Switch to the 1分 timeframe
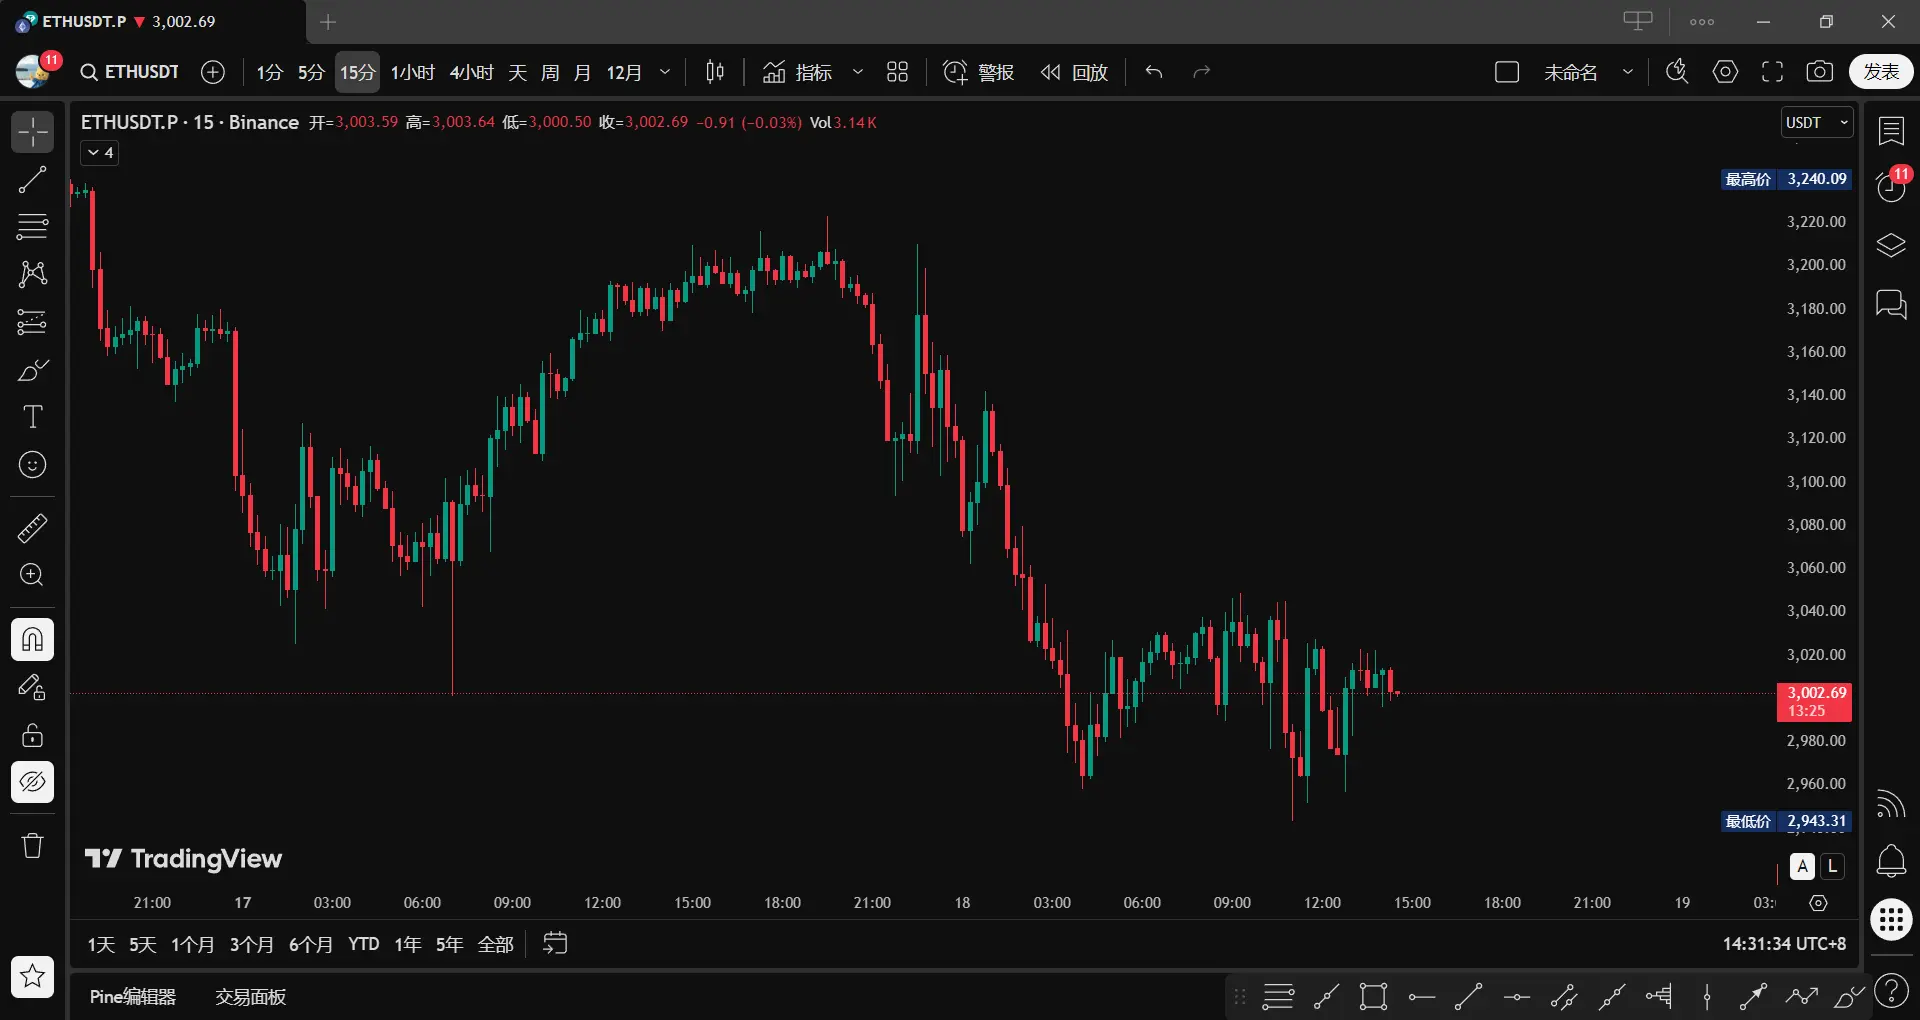The height and width of the screenshot is (1020, 1920). coord(269,72)
